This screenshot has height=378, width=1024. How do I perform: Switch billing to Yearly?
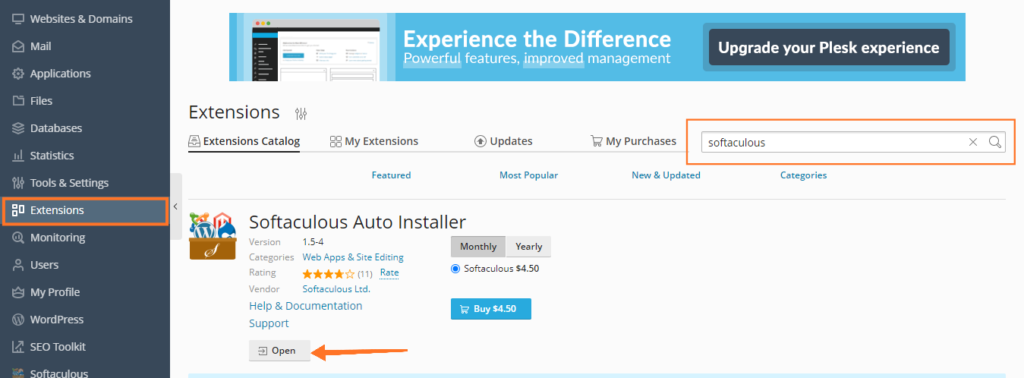[528, 247]
